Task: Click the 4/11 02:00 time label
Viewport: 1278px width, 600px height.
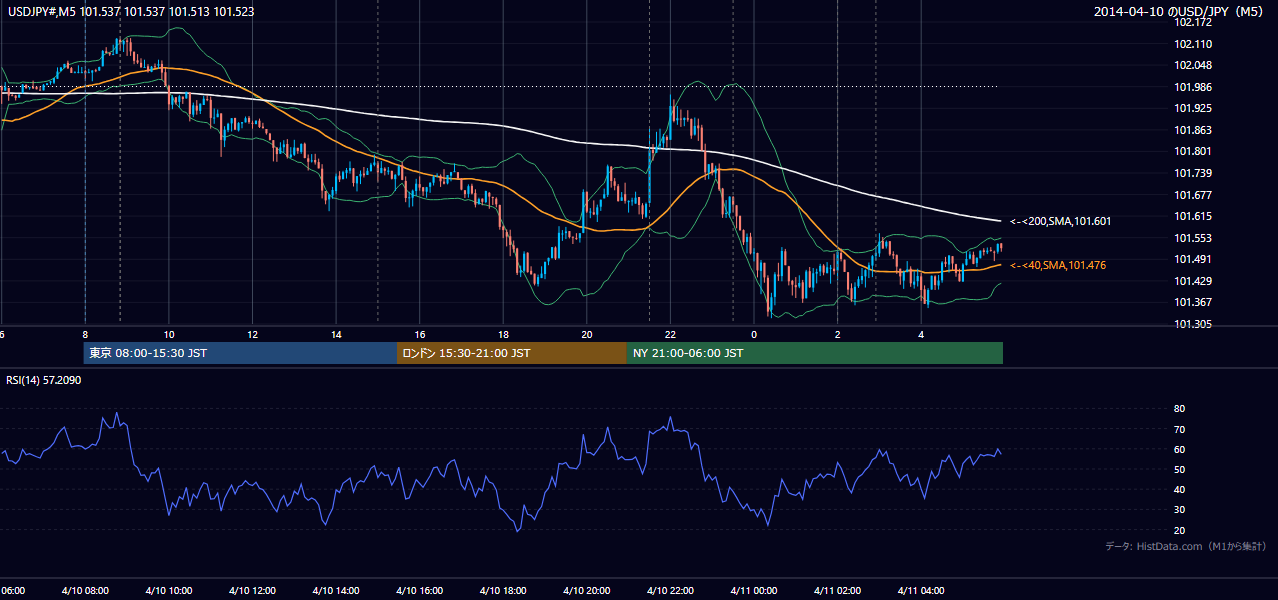Action: (x=837, y=590)
